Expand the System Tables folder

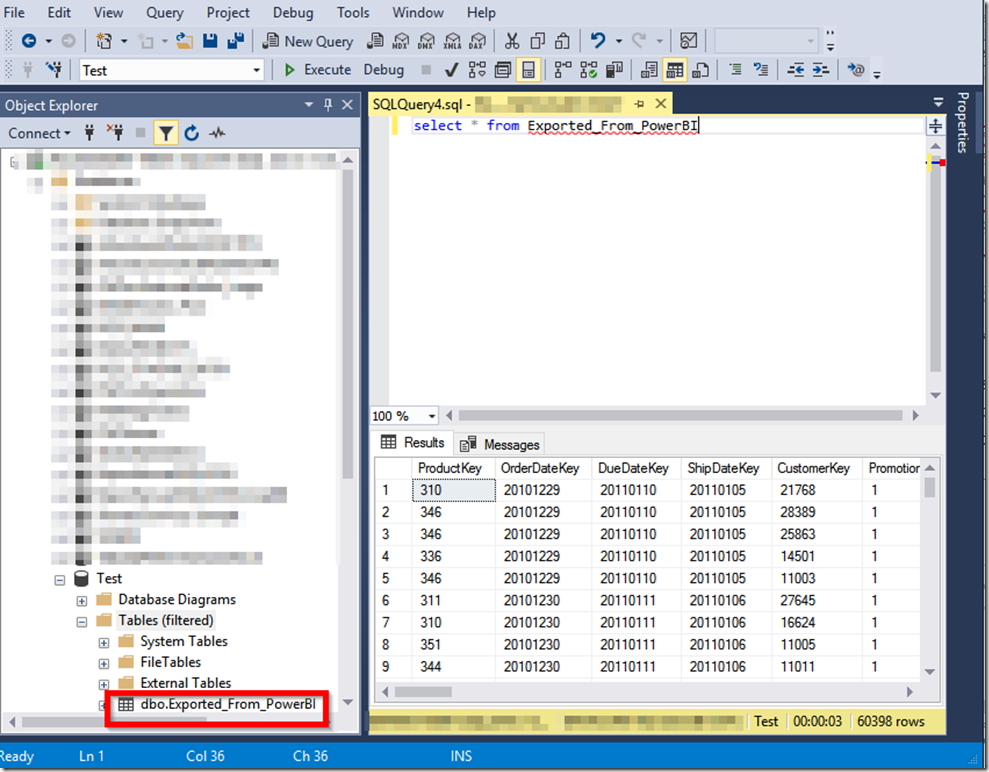point(104,643)
